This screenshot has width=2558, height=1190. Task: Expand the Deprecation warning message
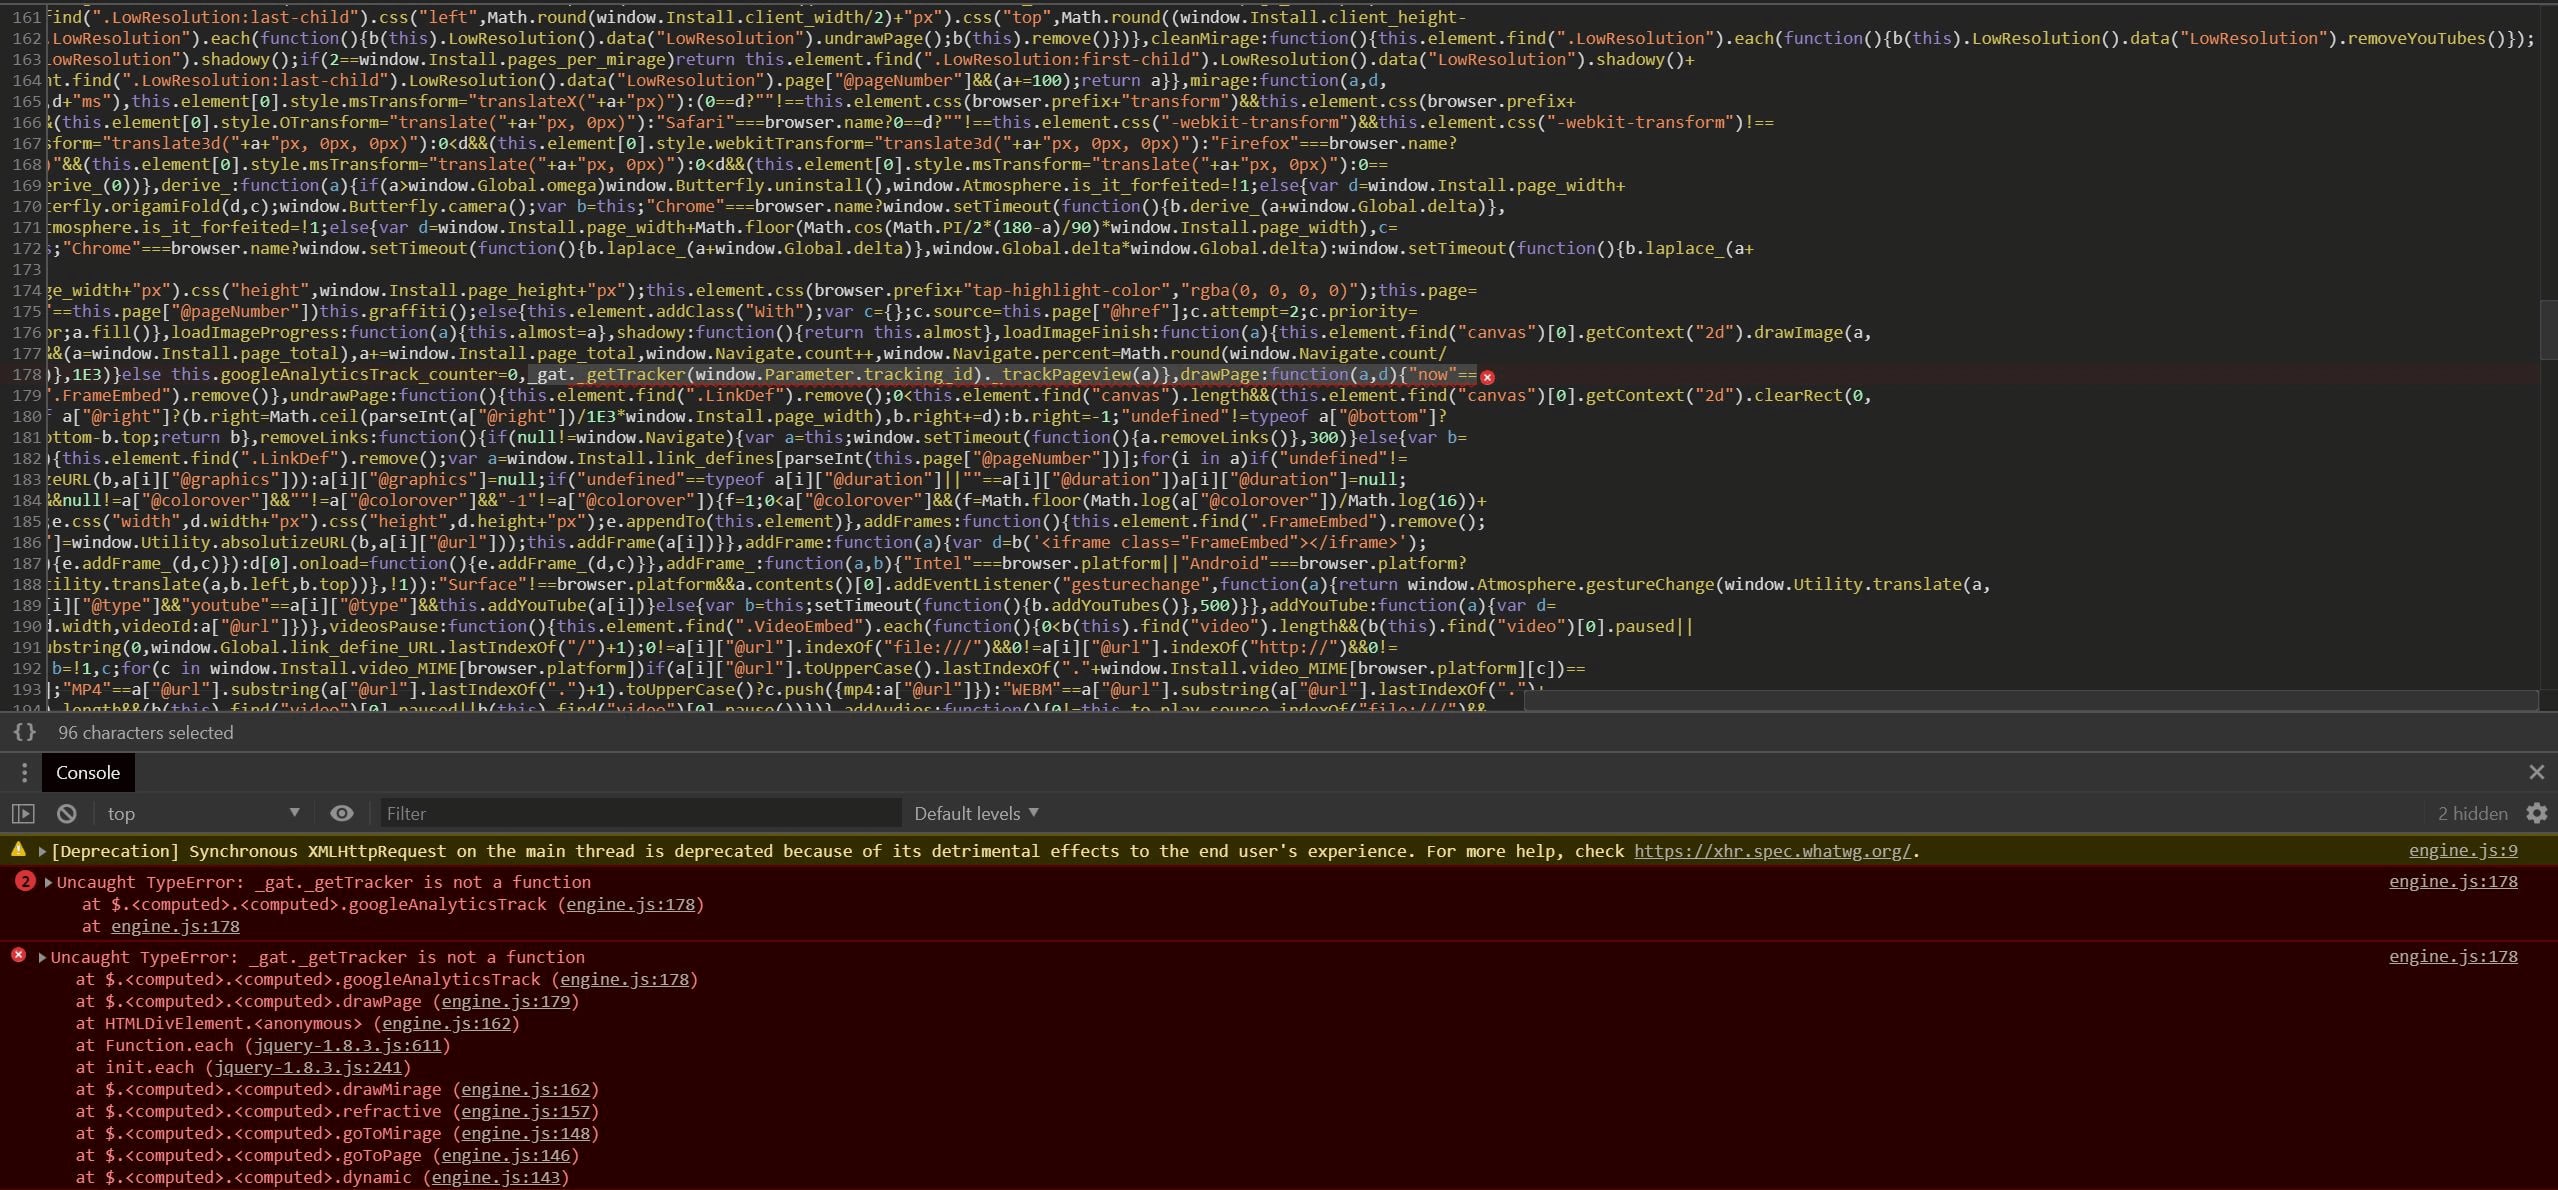(x=42, y=852)
